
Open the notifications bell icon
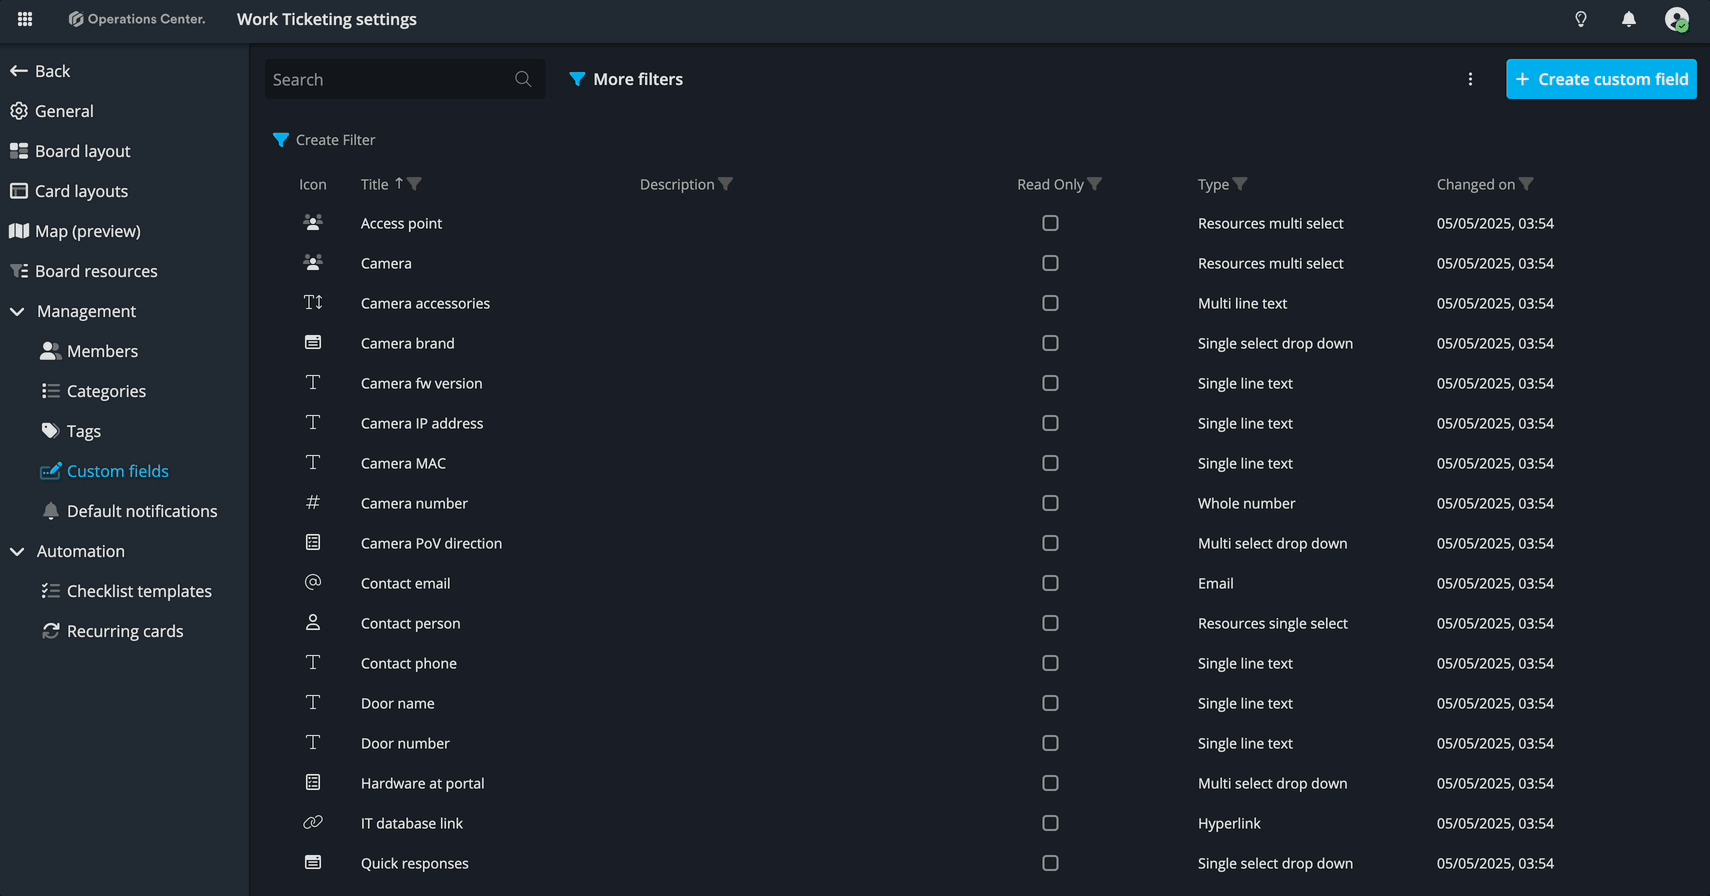click(x=1629, y=19)
